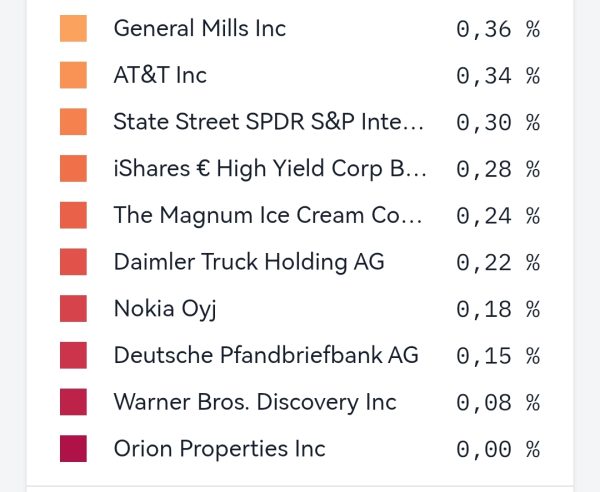Click the Orion Properties Inc color swatch
The height and width of the screenshot is (492, 600).
pyautogui.click(x=73, y=449)
